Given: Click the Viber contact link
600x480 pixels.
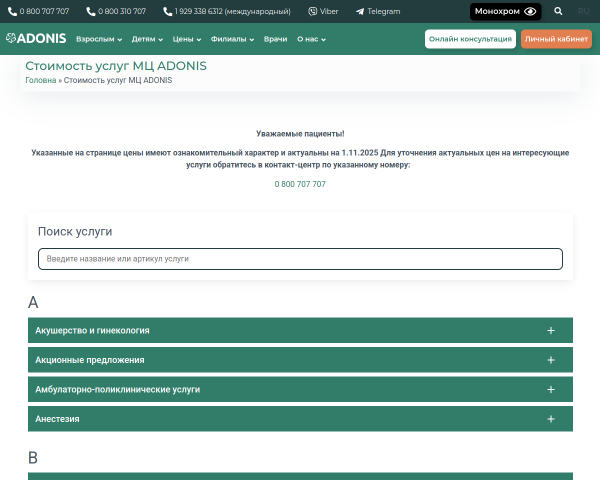Looking at the screenshot, I should tap(323, 11).
